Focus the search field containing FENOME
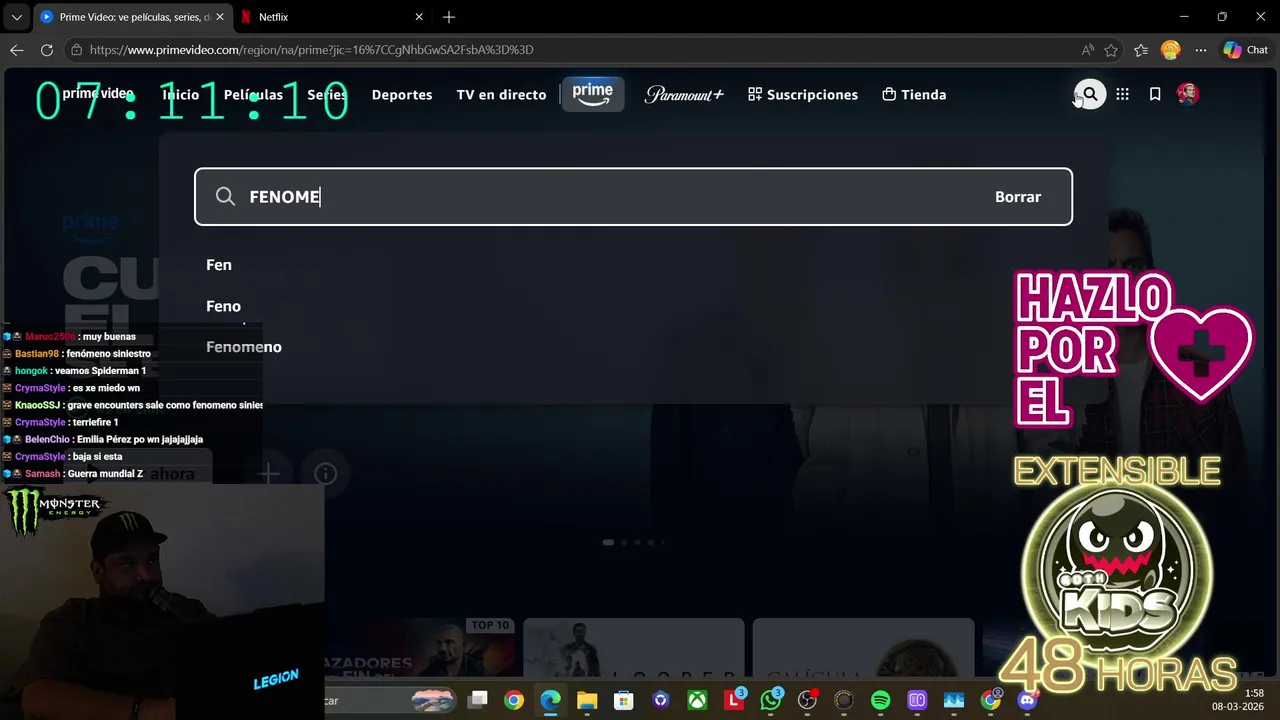Viewport: 1280px width, 720px height. pos(633,197)
